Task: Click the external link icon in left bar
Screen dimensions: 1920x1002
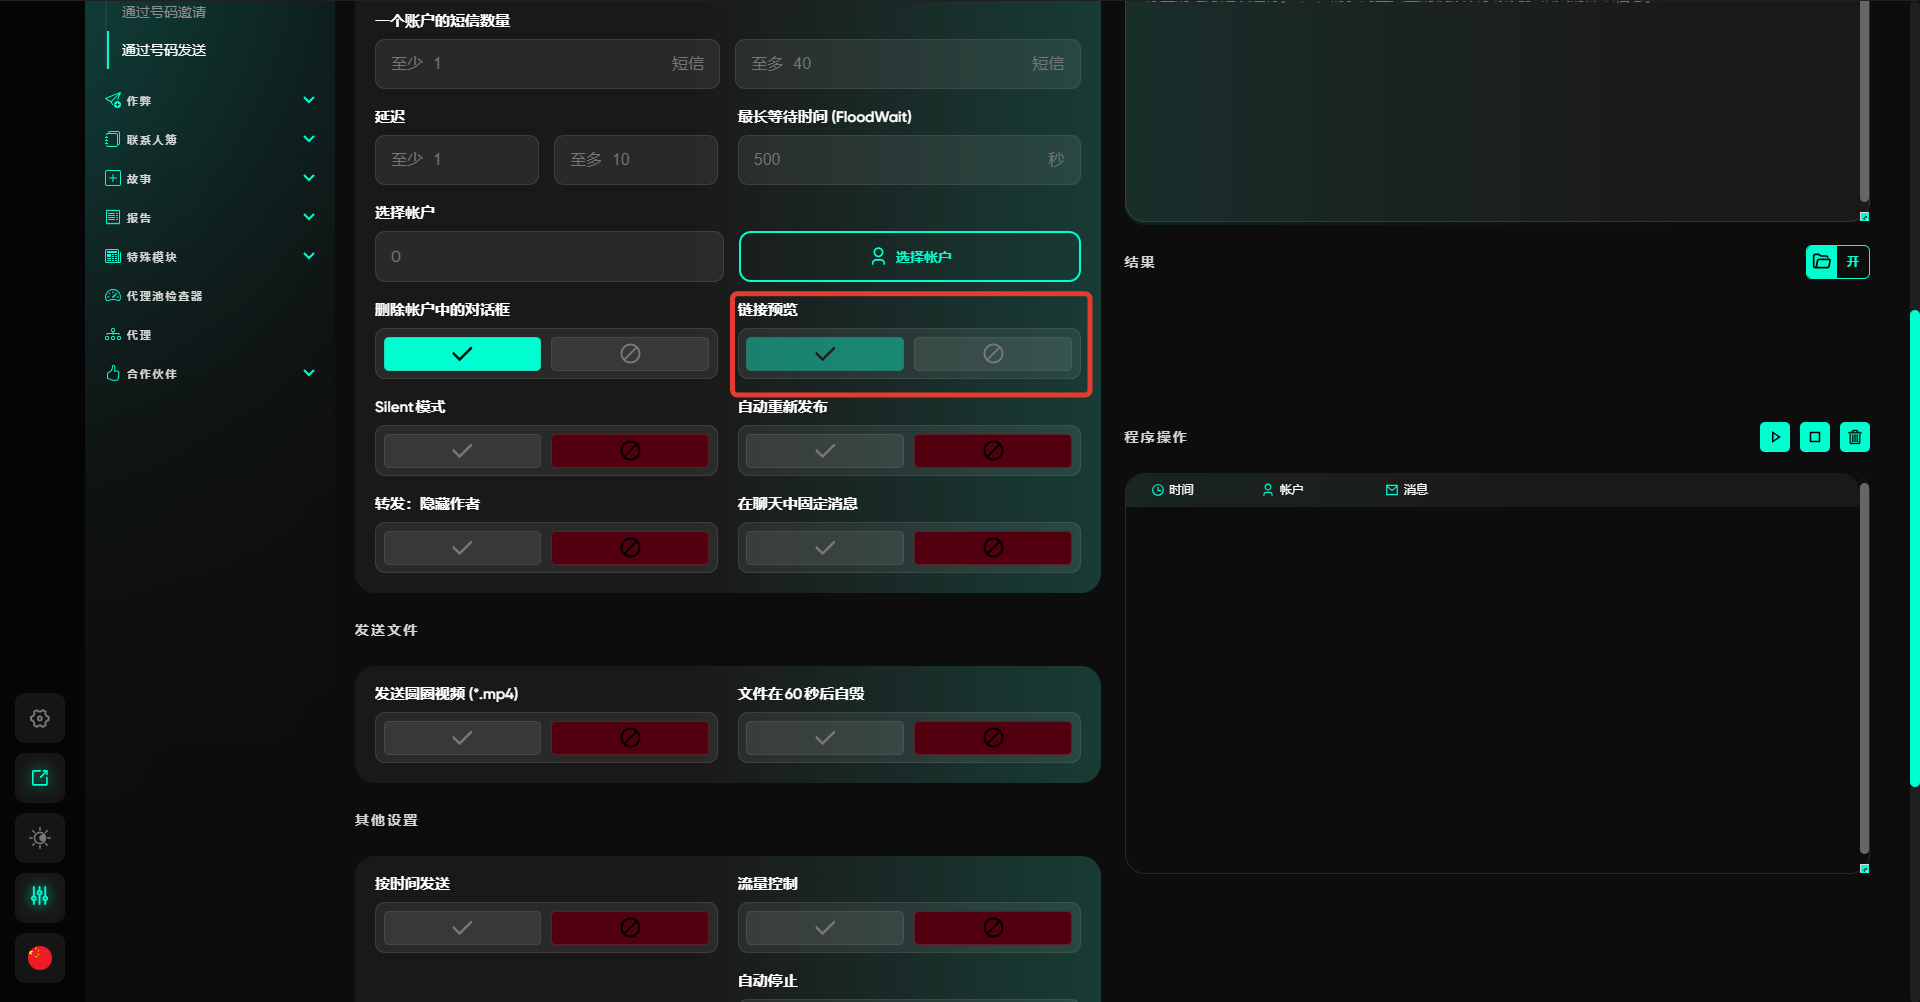Action: 40,778
